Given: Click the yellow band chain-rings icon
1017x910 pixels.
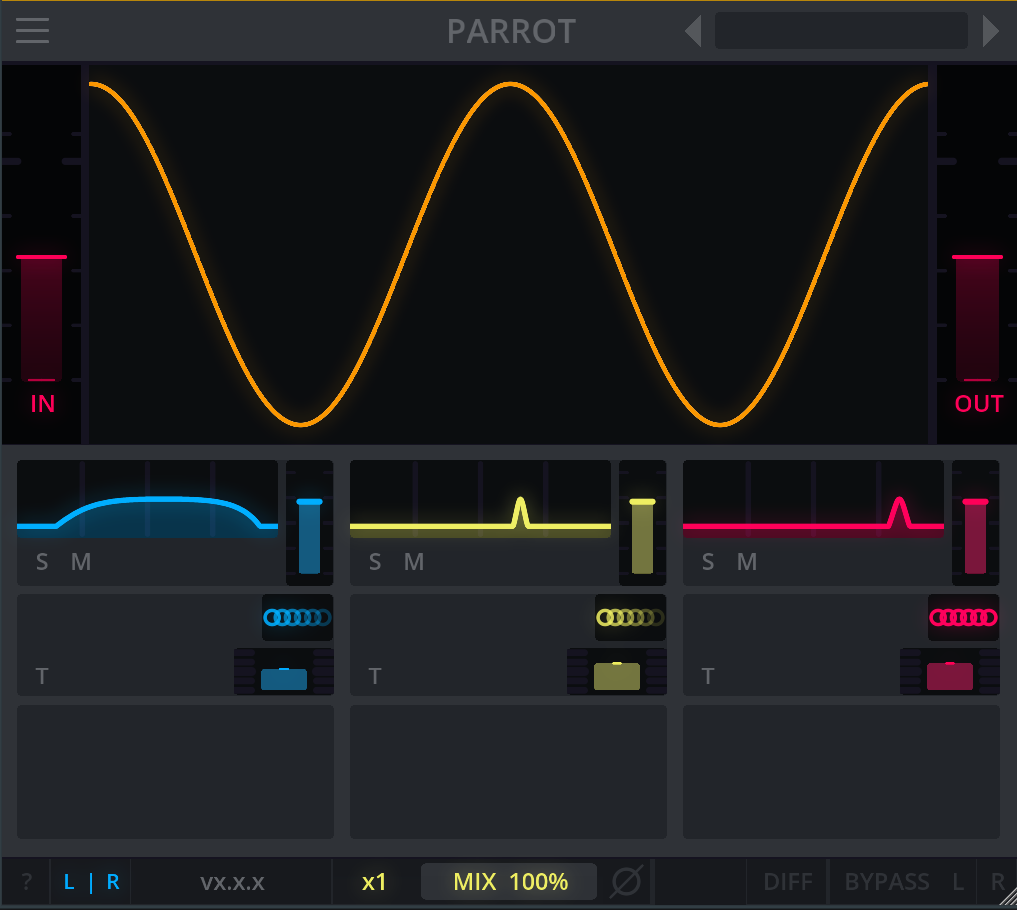Looking at the screenshot, I should tap(630, 617).
